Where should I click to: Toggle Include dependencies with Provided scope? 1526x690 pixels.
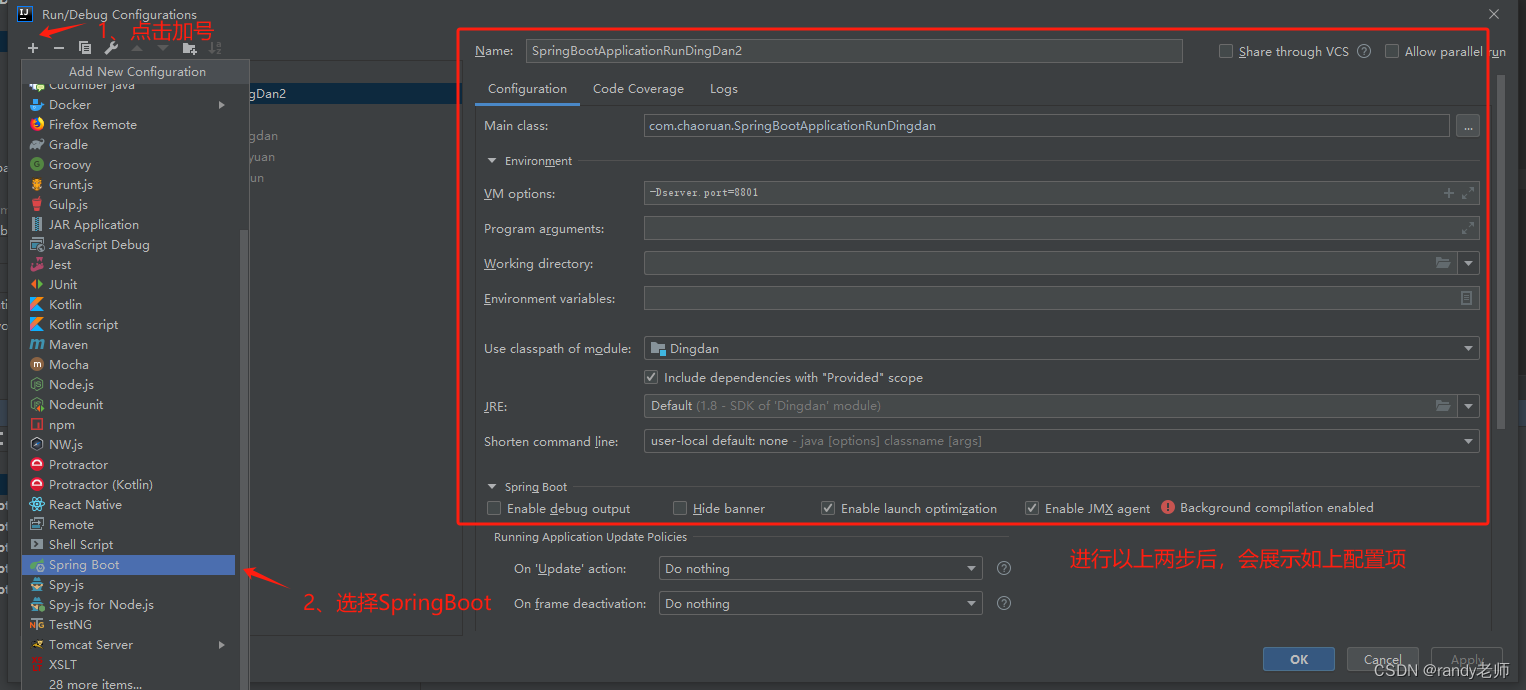(x=651, y=377)
